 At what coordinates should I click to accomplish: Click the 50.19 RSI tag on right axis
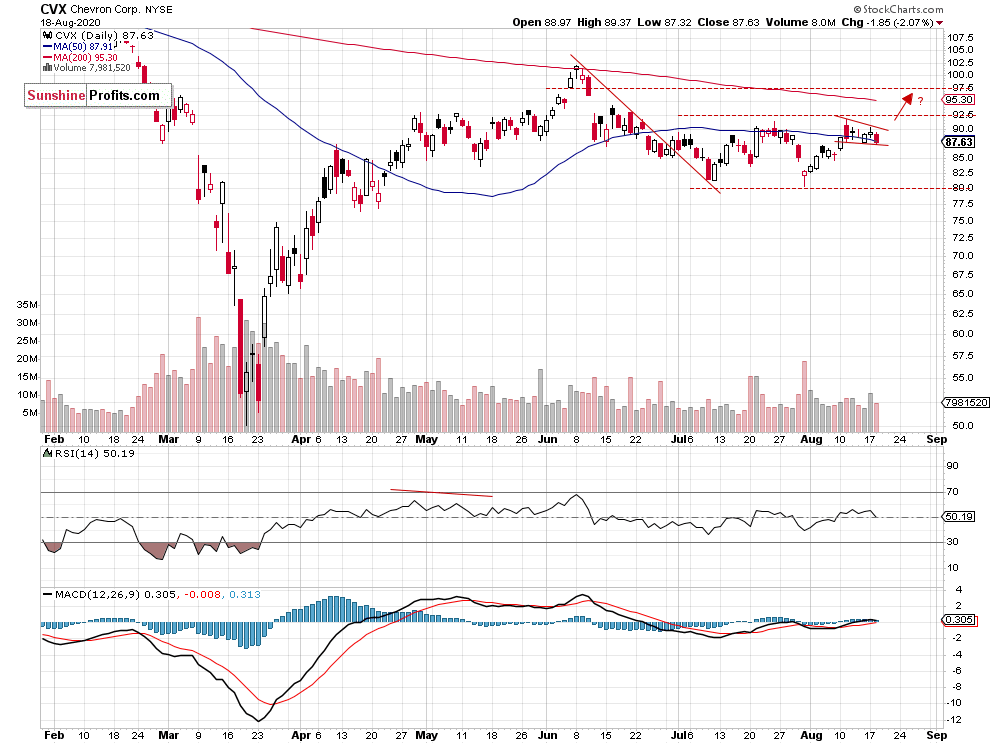[x=958, y=517]
